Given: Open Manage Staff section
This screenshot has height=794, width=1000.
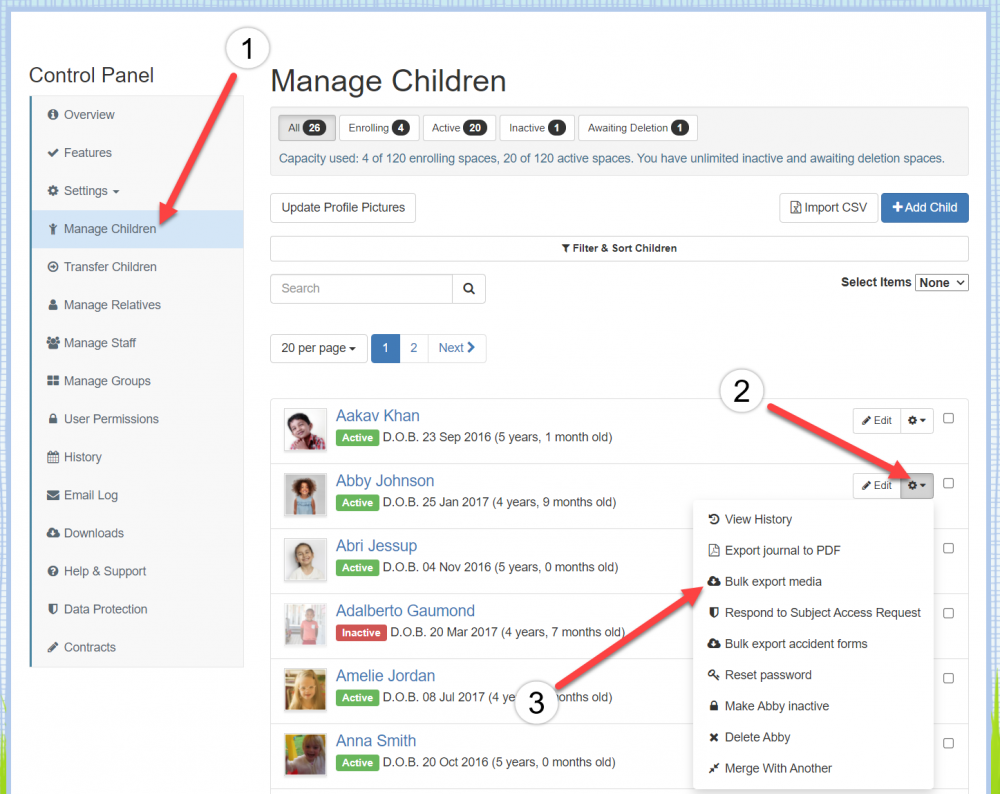Looking at the screenshot, I should click(138, 343).
